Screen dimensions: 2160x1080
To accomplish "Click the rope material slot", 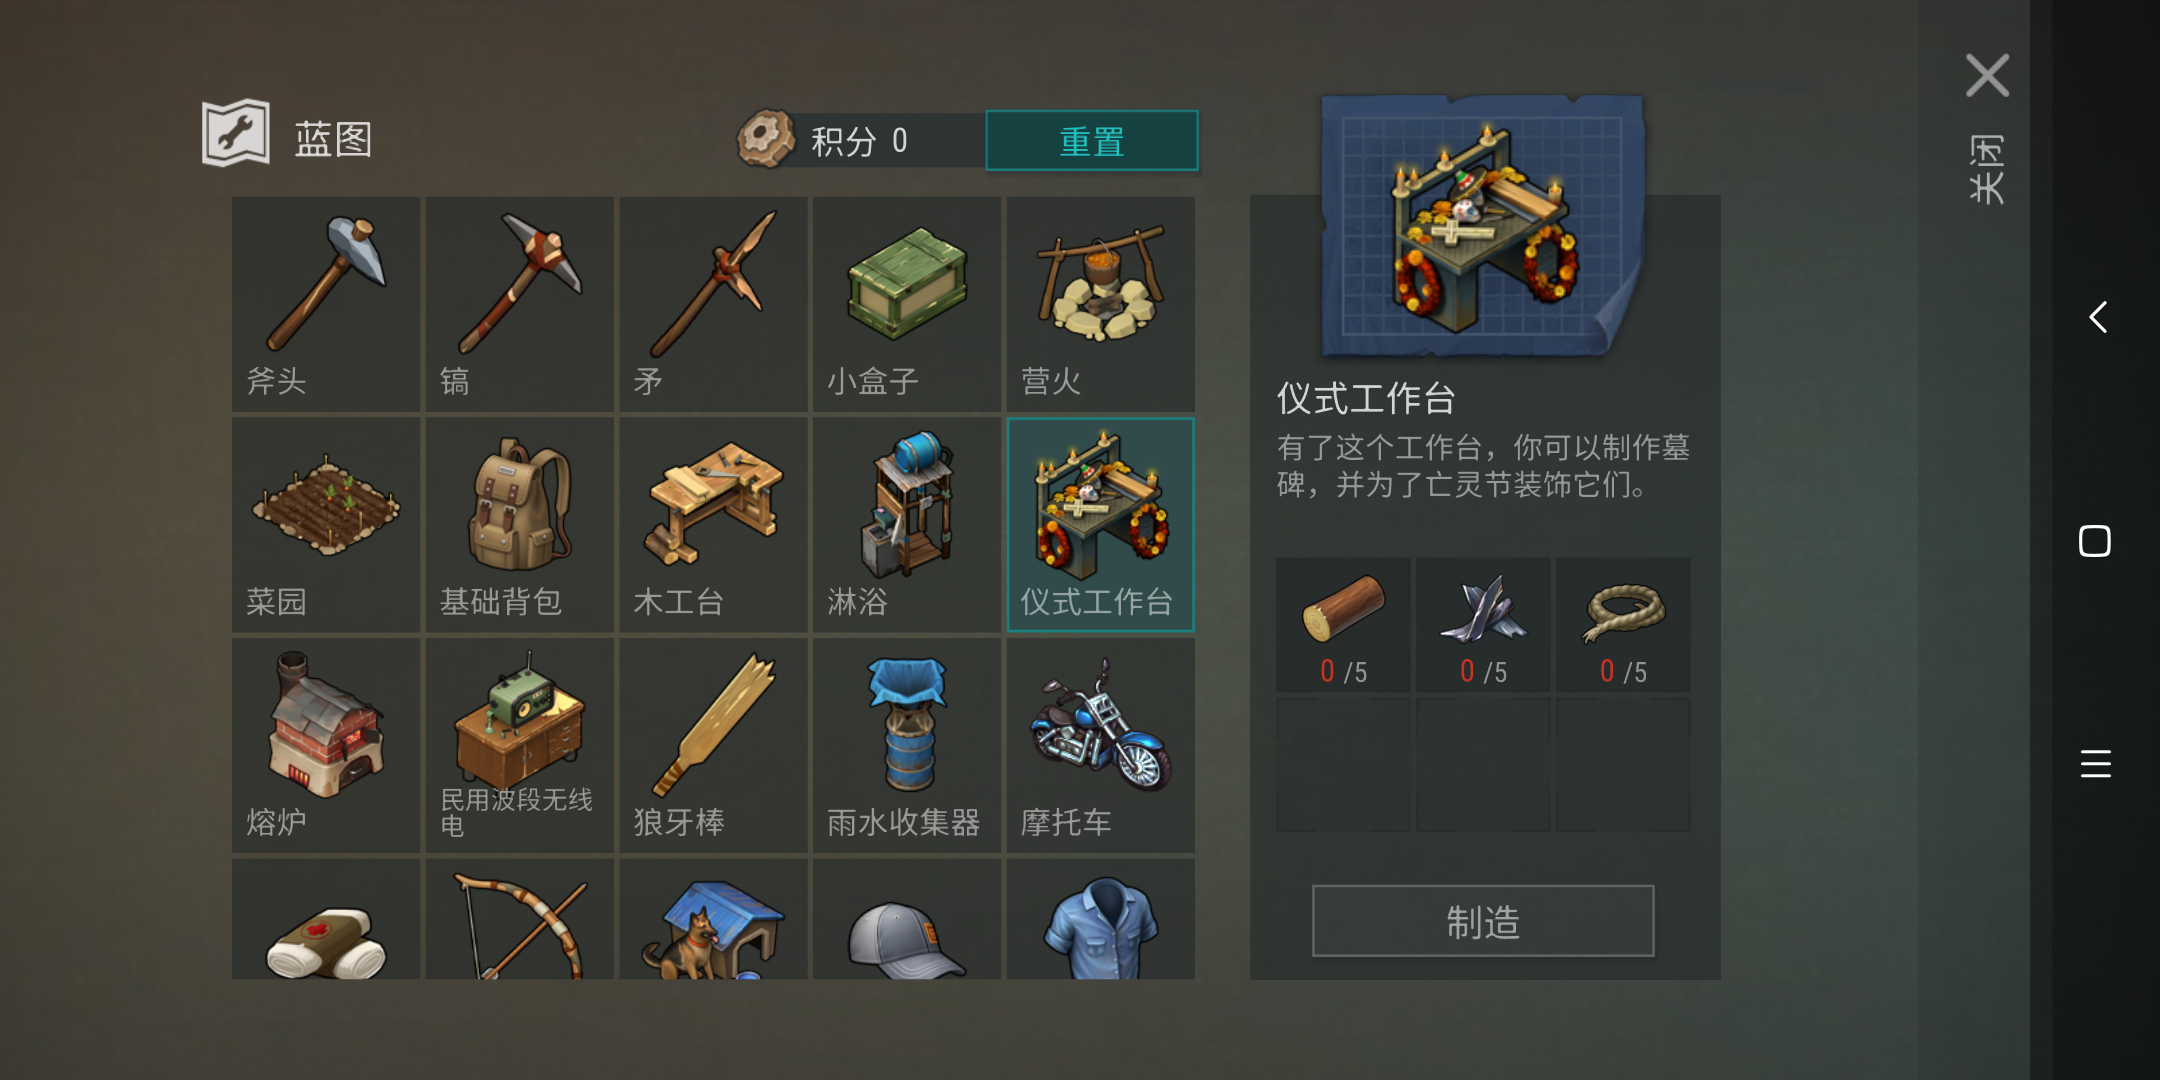I will click(x=1623, y=626).
